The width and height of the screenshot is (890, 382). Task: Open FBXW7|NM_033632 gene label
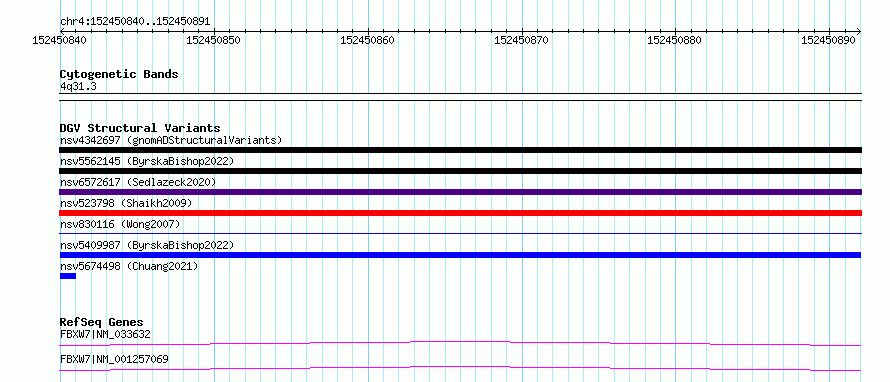click(x=105, y=334)
